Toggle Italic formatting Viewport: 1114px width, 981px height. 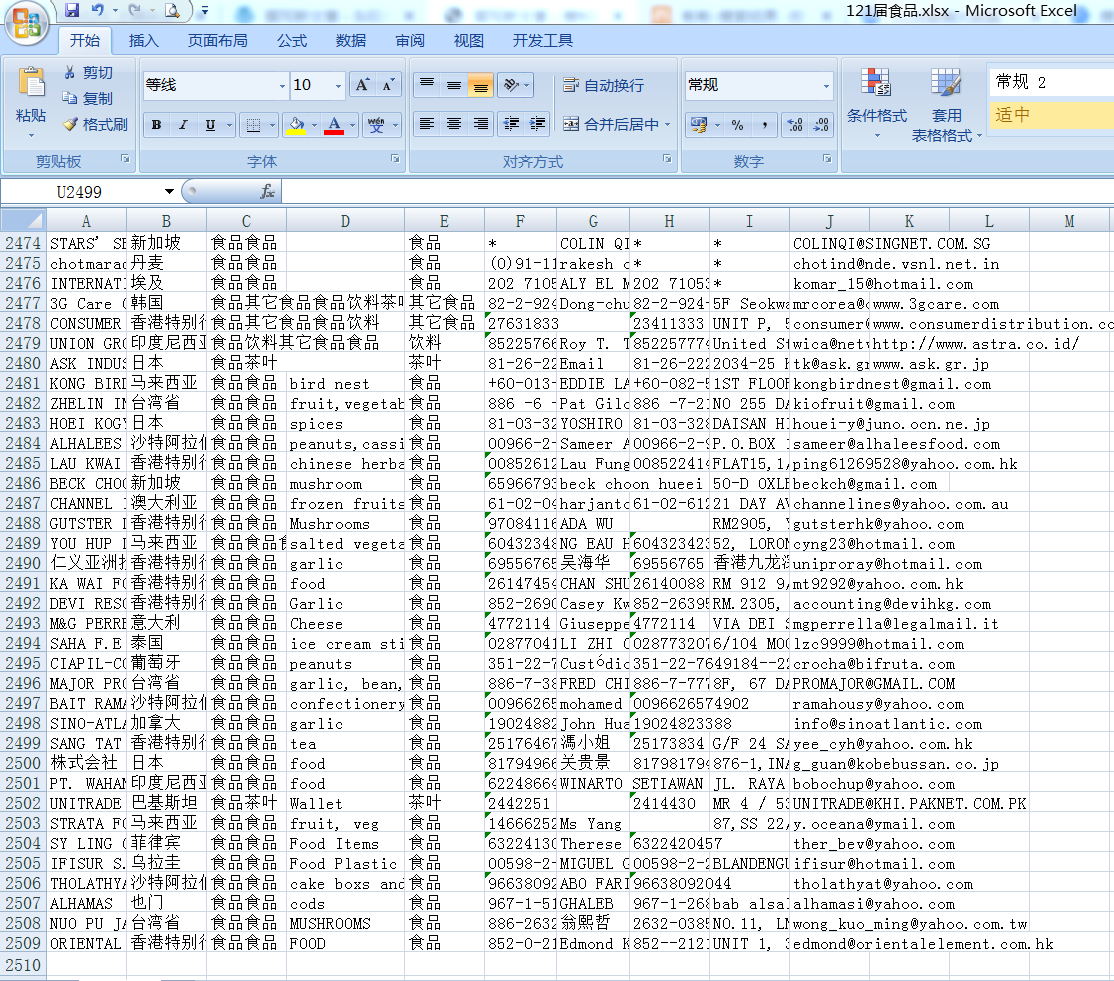(183, 125)
